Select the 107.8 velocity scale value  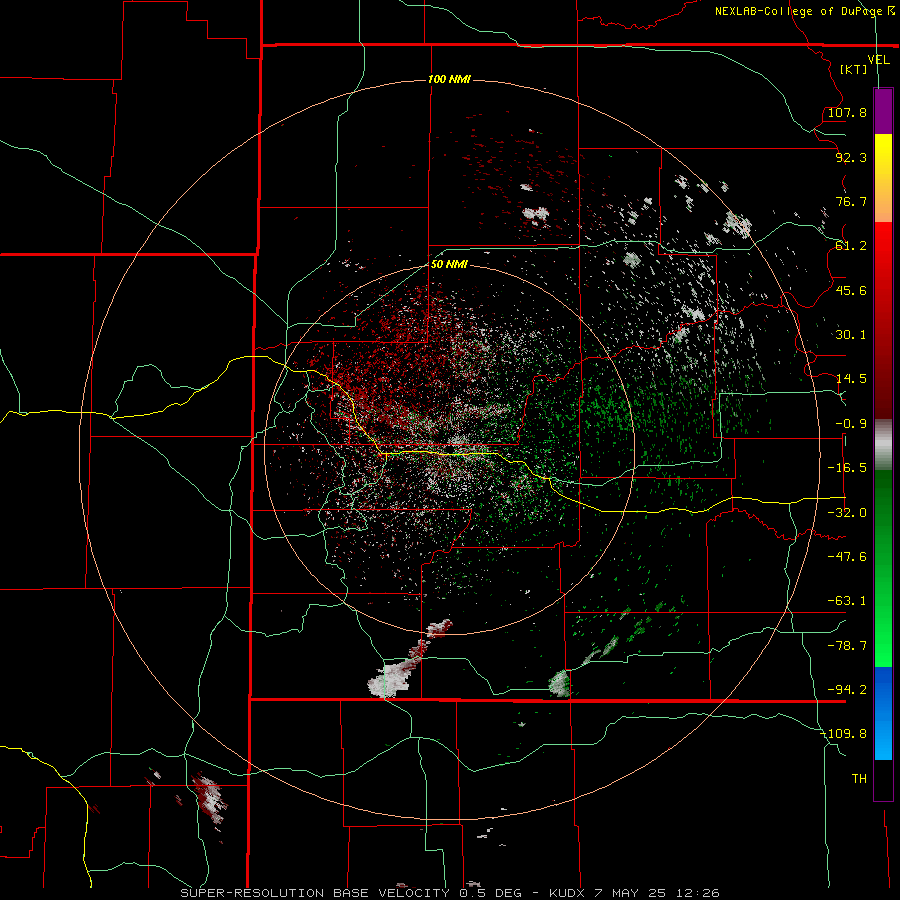pyautogui.click(x=847, y=112)
